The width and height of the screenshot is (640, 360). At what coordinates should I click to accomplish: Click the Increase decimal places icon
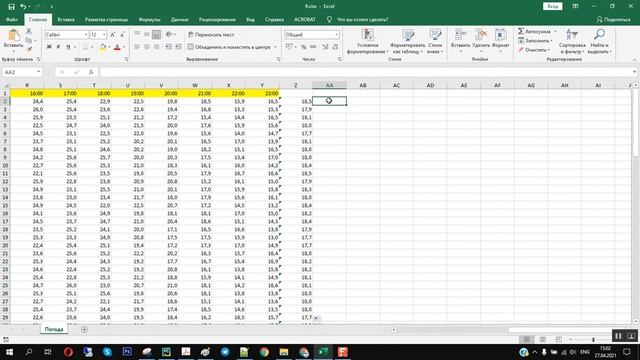(x=325, y=47)
